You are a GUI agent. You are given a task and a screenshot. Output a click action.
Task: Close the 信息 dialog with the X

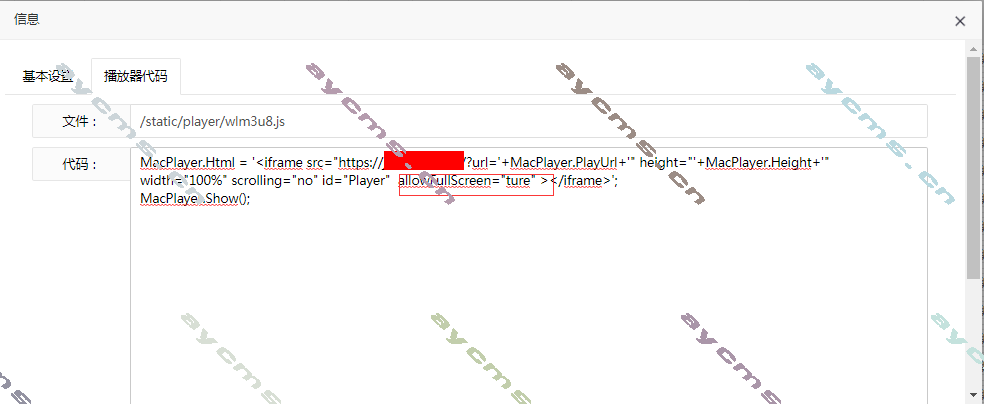(x=960, y=21)
